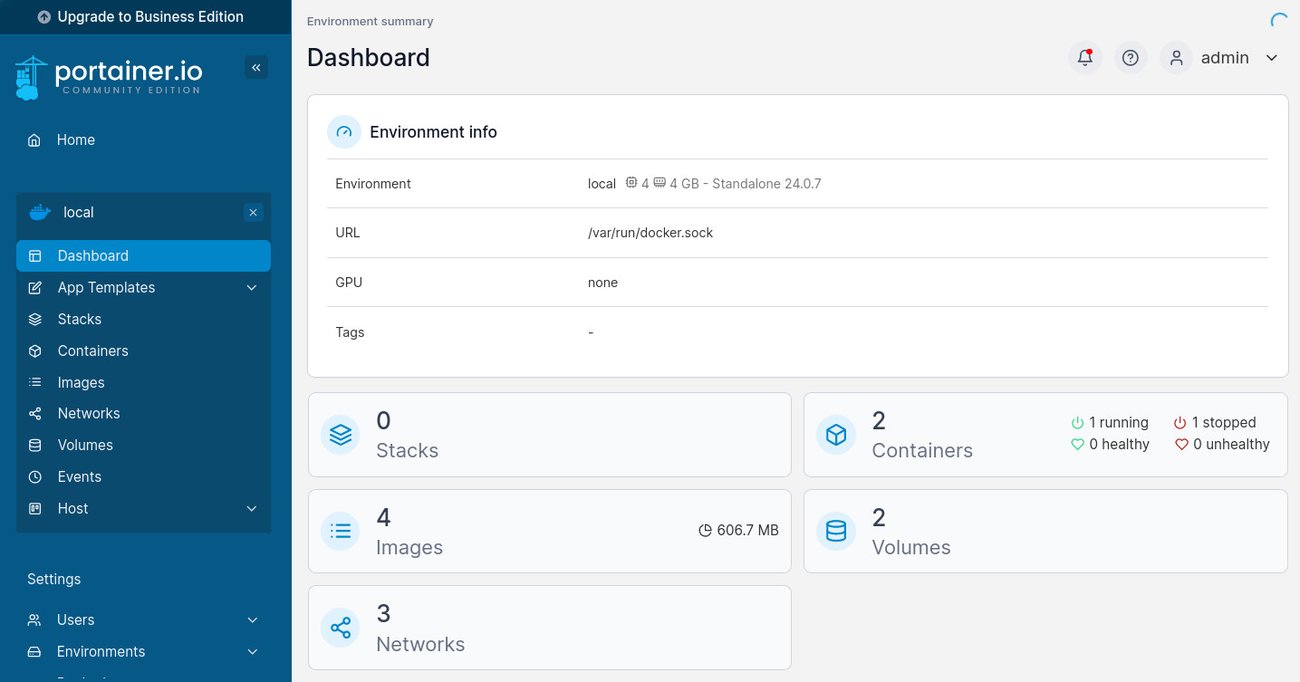The image size is (1300, 682).
Task: Click the Portainer.io logo
Action: [108, 75]
